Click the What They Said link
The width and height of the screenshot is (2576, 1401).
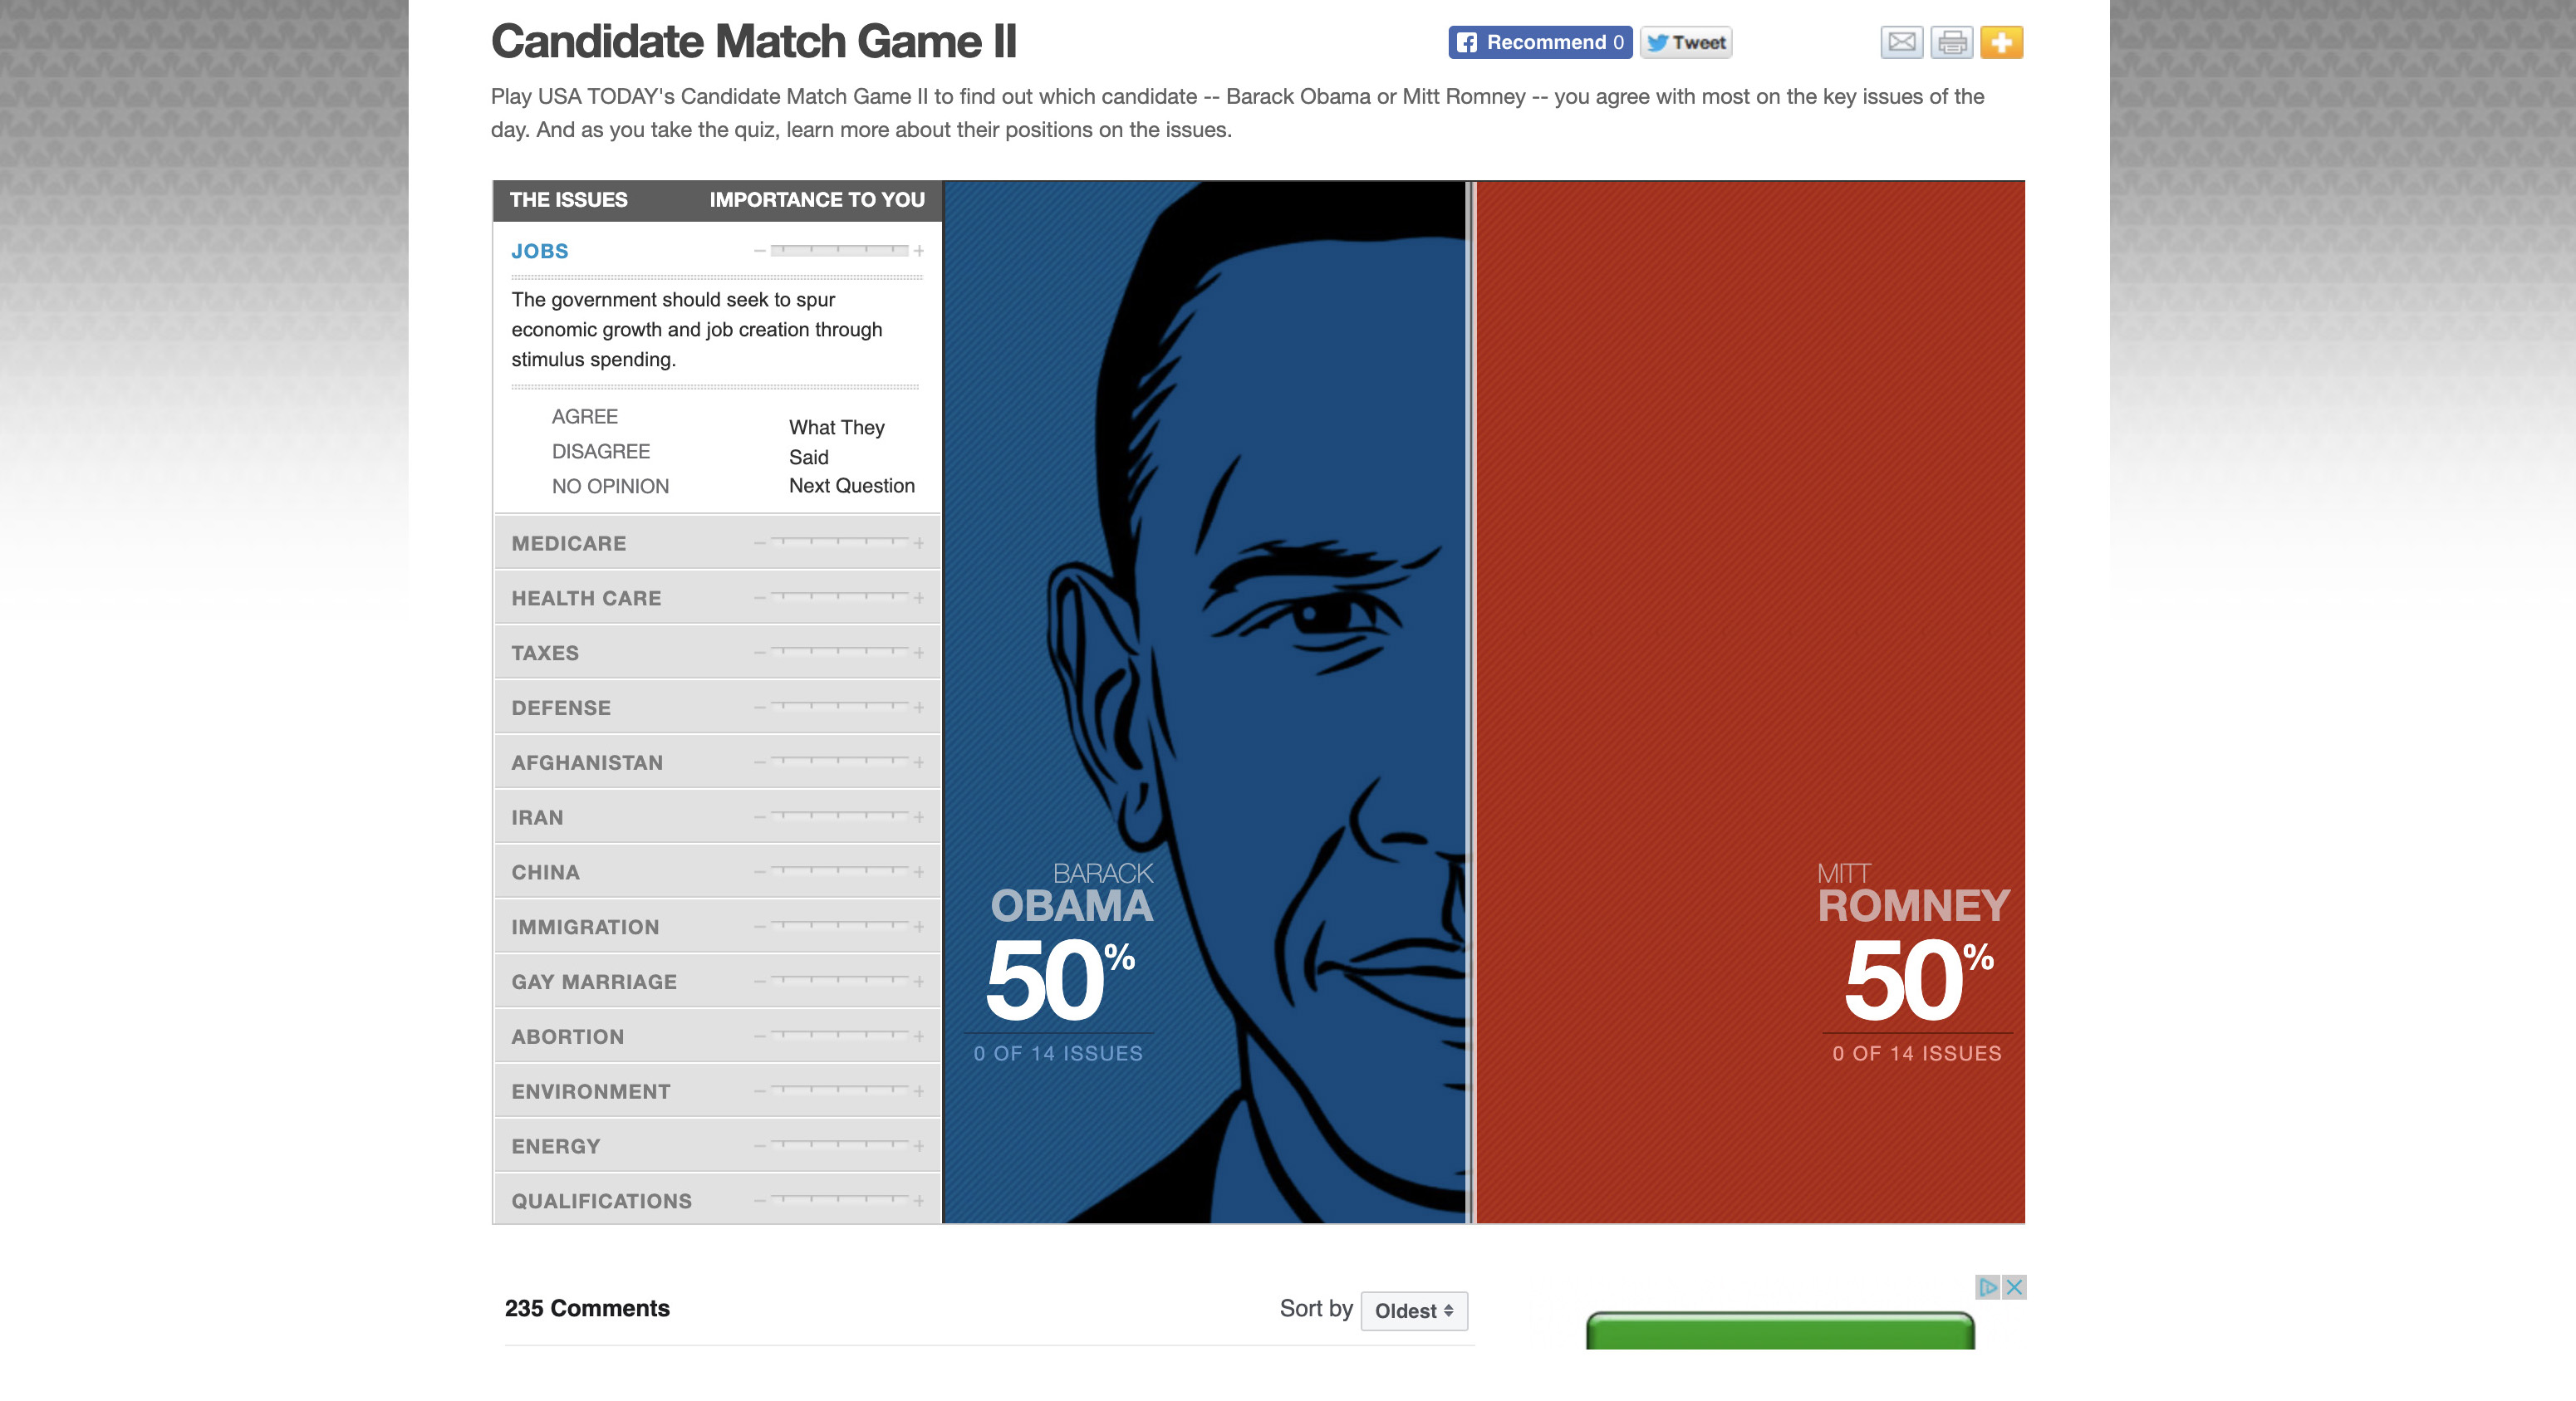point(836,442)
